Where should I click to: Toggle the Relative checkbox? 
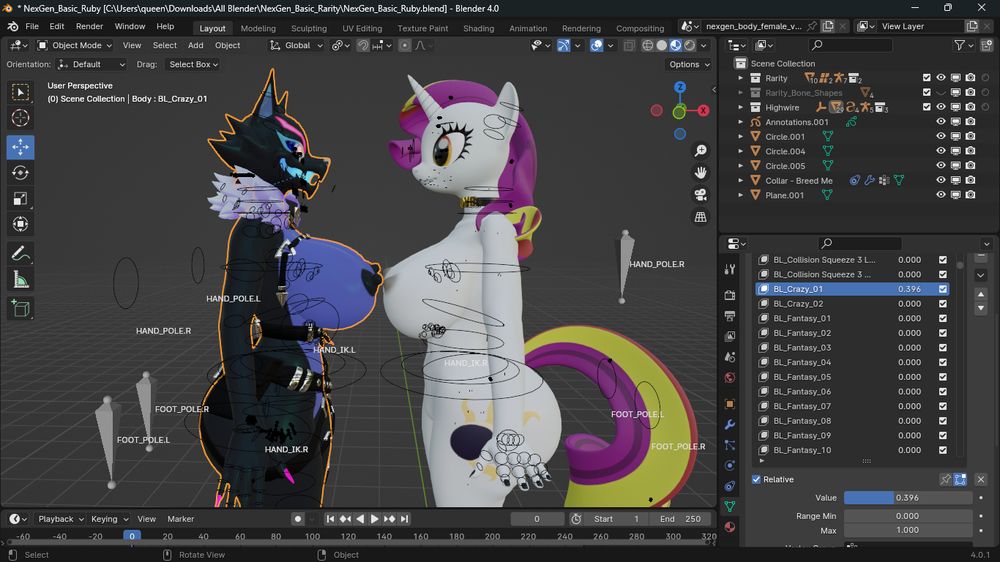tap(756, 479)
